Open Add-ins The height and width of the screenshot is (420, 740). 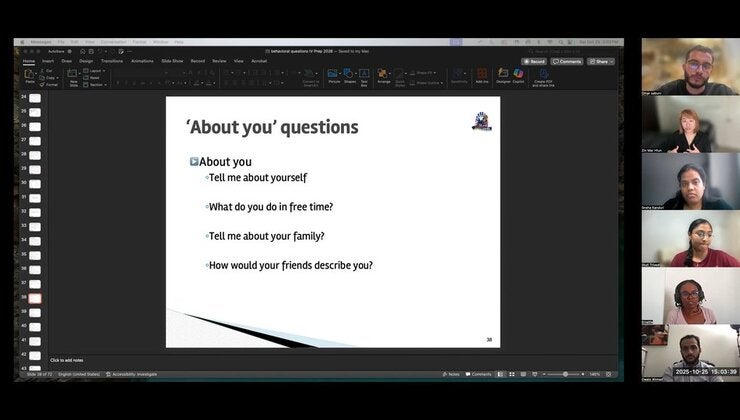(x=482, y=76)
